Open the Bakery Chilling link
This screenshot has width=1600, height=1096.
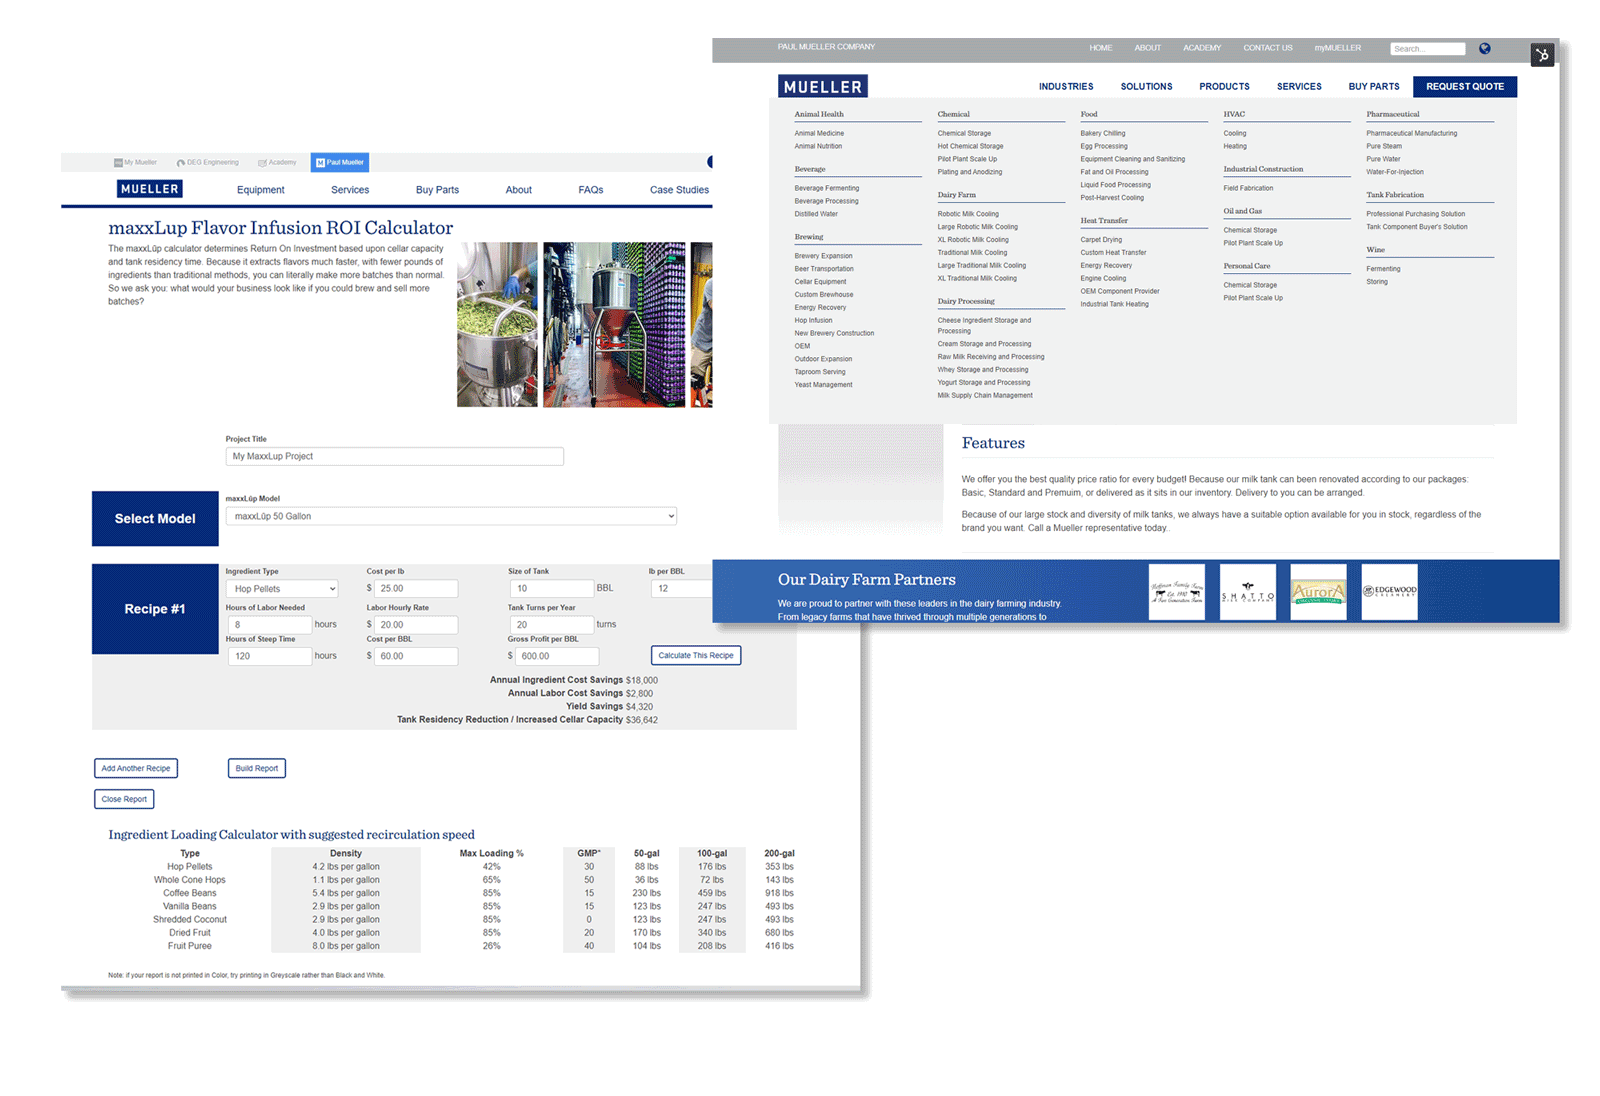tap(1103, 133)
